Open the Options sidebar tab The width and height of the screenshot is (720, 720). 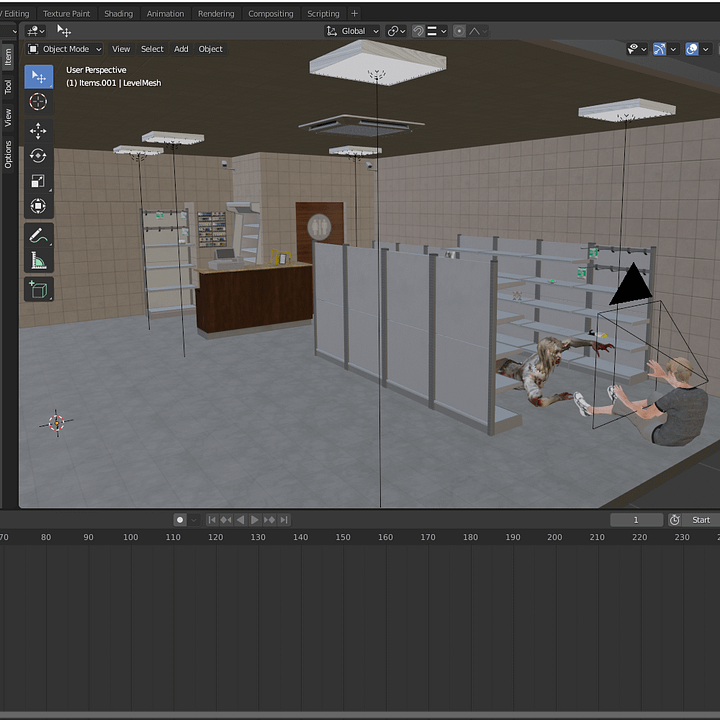(x=8, y=155)
